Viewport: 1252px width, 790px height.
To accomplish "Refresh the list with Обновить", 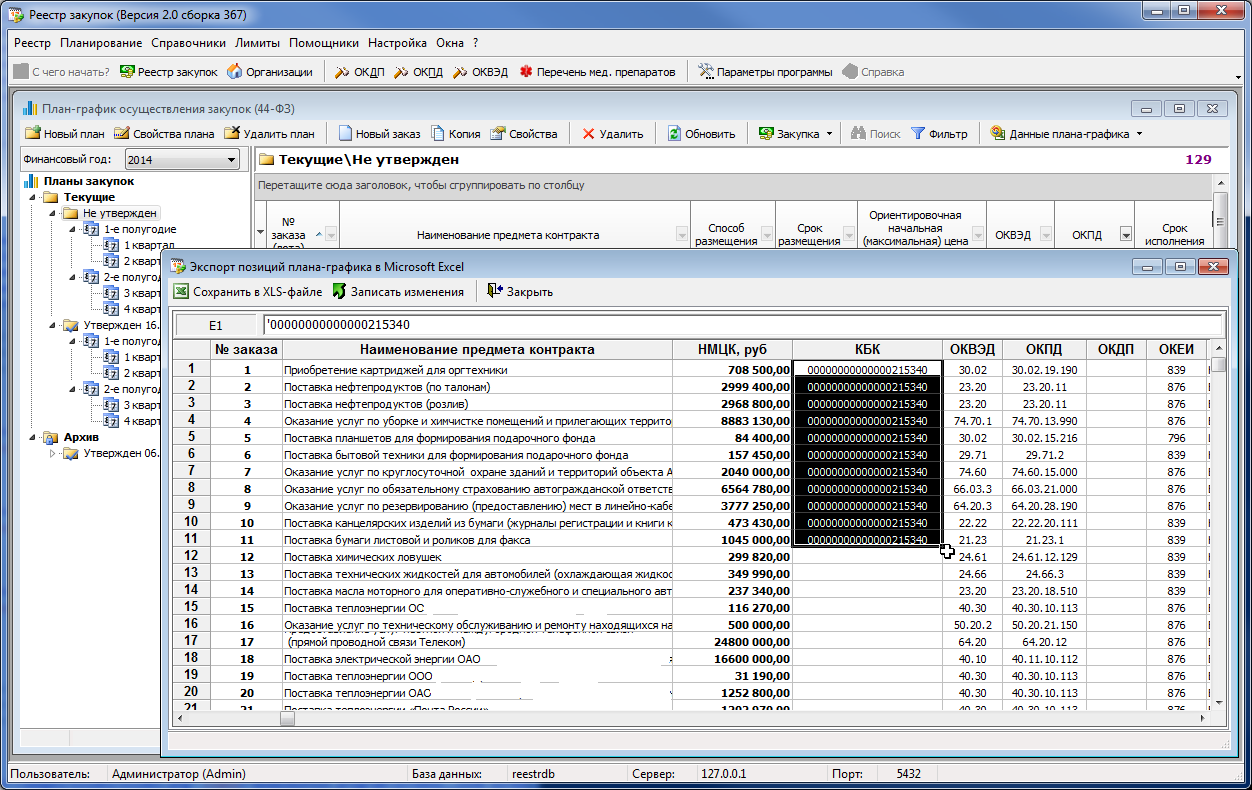I will [x=701, y=134].
